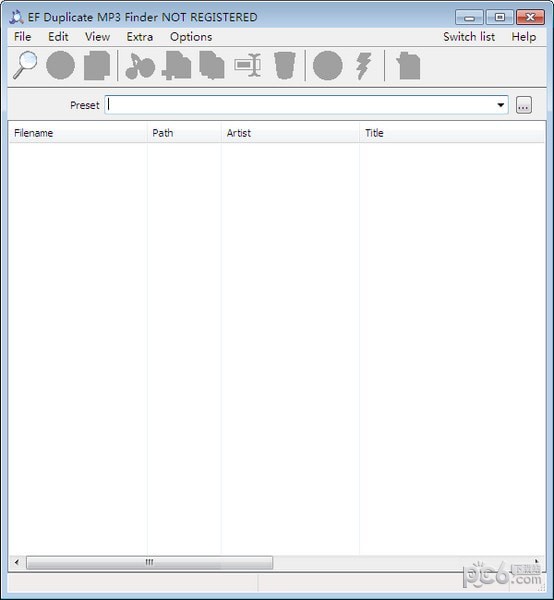Screen dimensions: 554x600
Task: Click the lightning bolt toolbar icon
Action: pyautogui.click(x=363, y=66)
